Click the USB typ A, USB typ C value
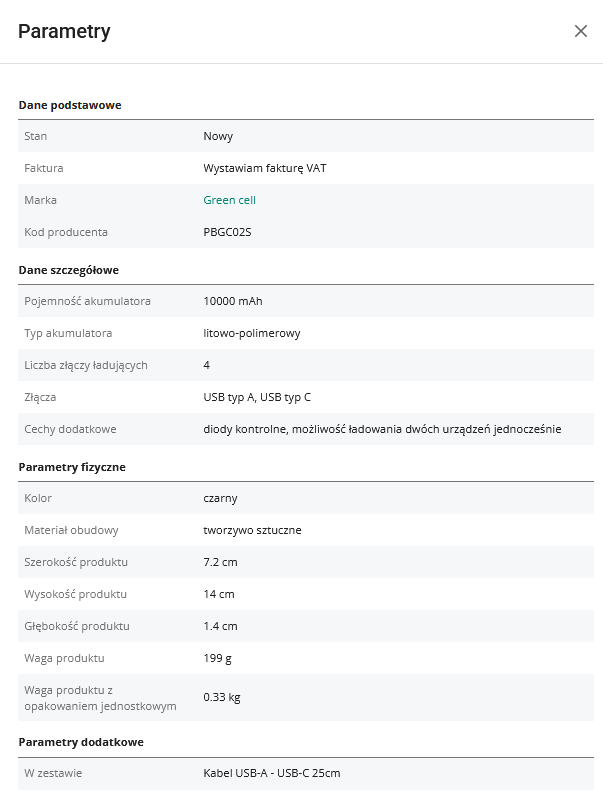This screenshot has height=792, width=603. pyautogui.click(x=257, y=397)
